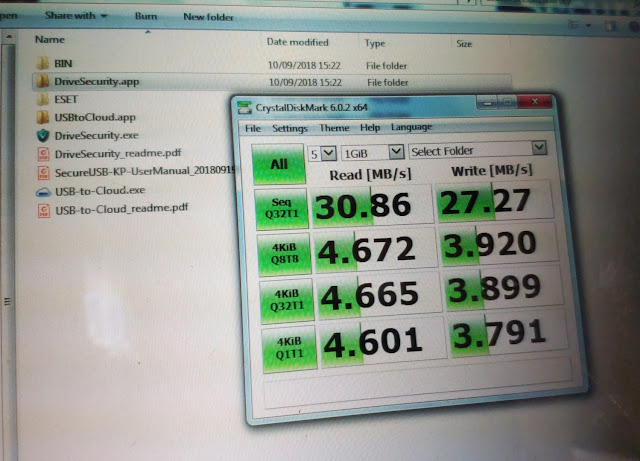The height and width of the screenshot is (461, 640).
Task: Click Burn in the Explorer toolbar
Action: click(146, 16)
